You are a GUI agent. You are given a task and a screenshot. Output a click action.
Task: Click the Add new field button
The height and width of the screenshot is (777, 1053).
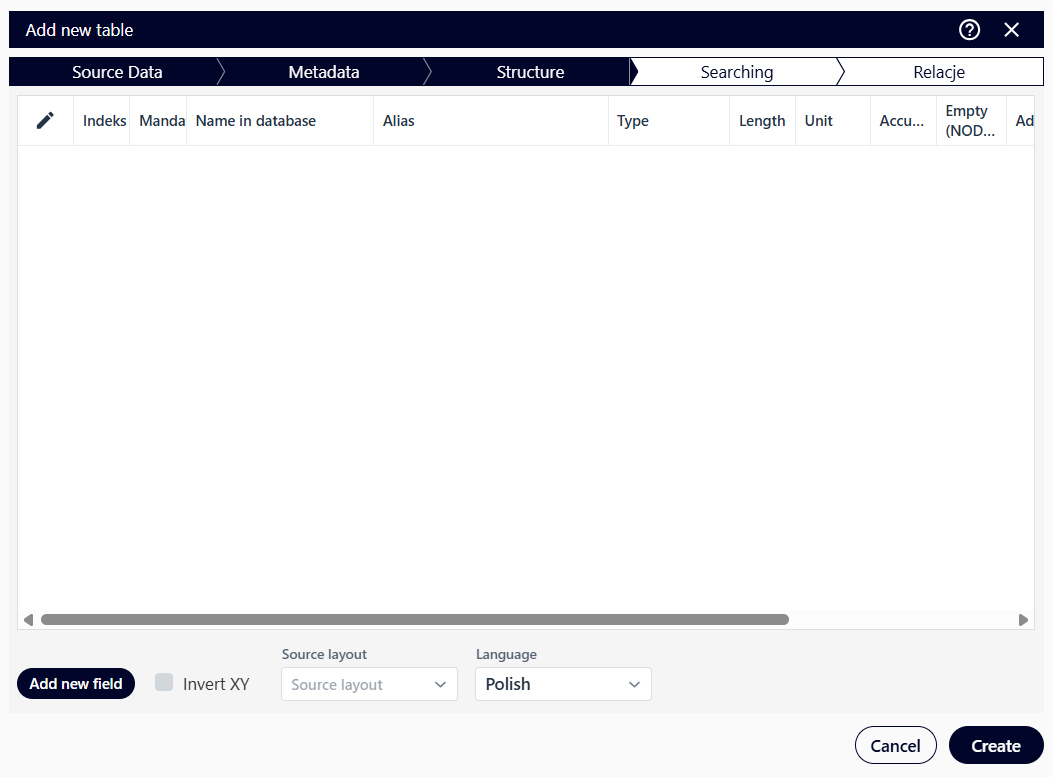pos(75,683)
